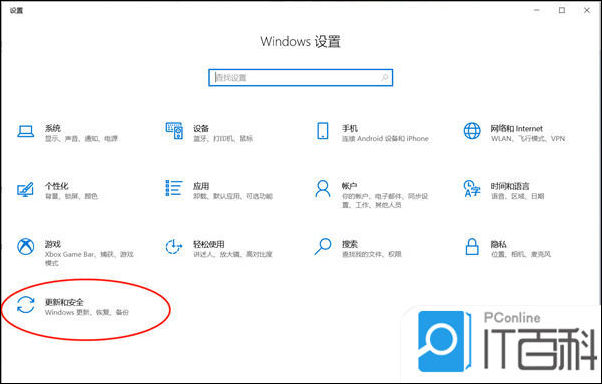This screenshot has height=384, width=602.
Task: Select the 搜索 heading text
Action: [x=350, y=244]
